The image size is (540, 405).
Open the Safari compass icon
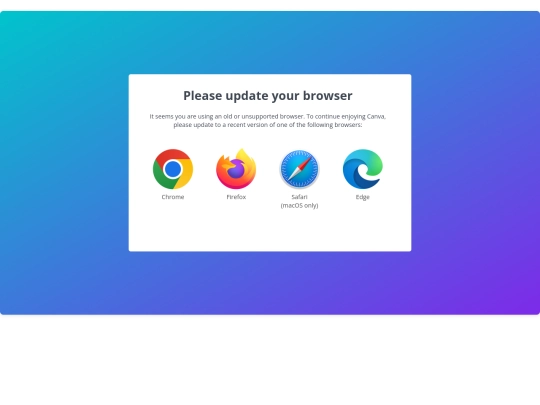tap(299, 169)
